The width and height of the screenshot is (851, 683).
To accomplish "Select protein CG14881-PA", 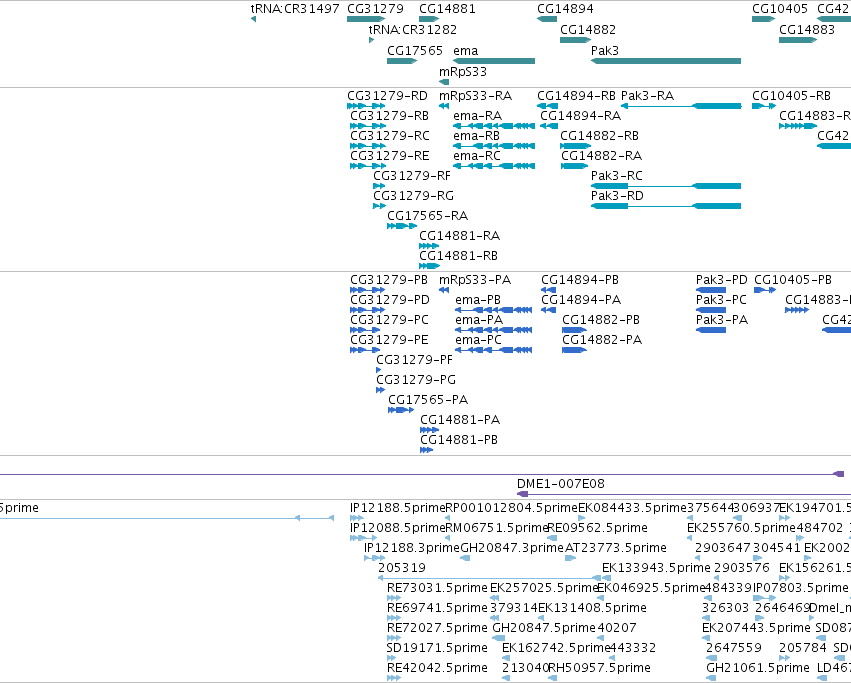I will click(x=429, y=430).
